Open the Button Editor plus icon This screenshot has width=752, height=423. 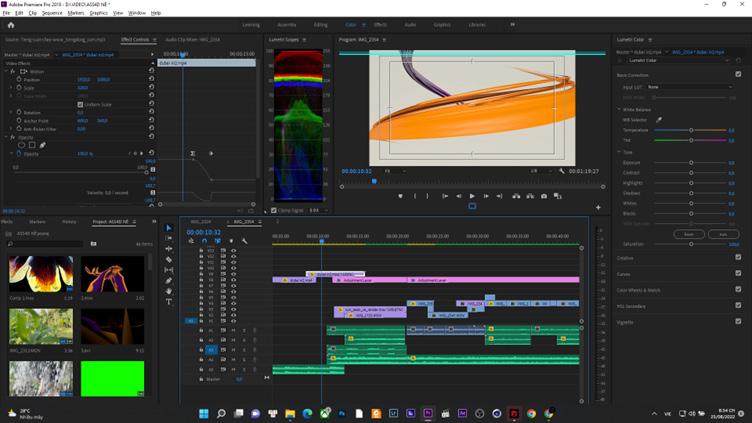(x=598, y=208)
